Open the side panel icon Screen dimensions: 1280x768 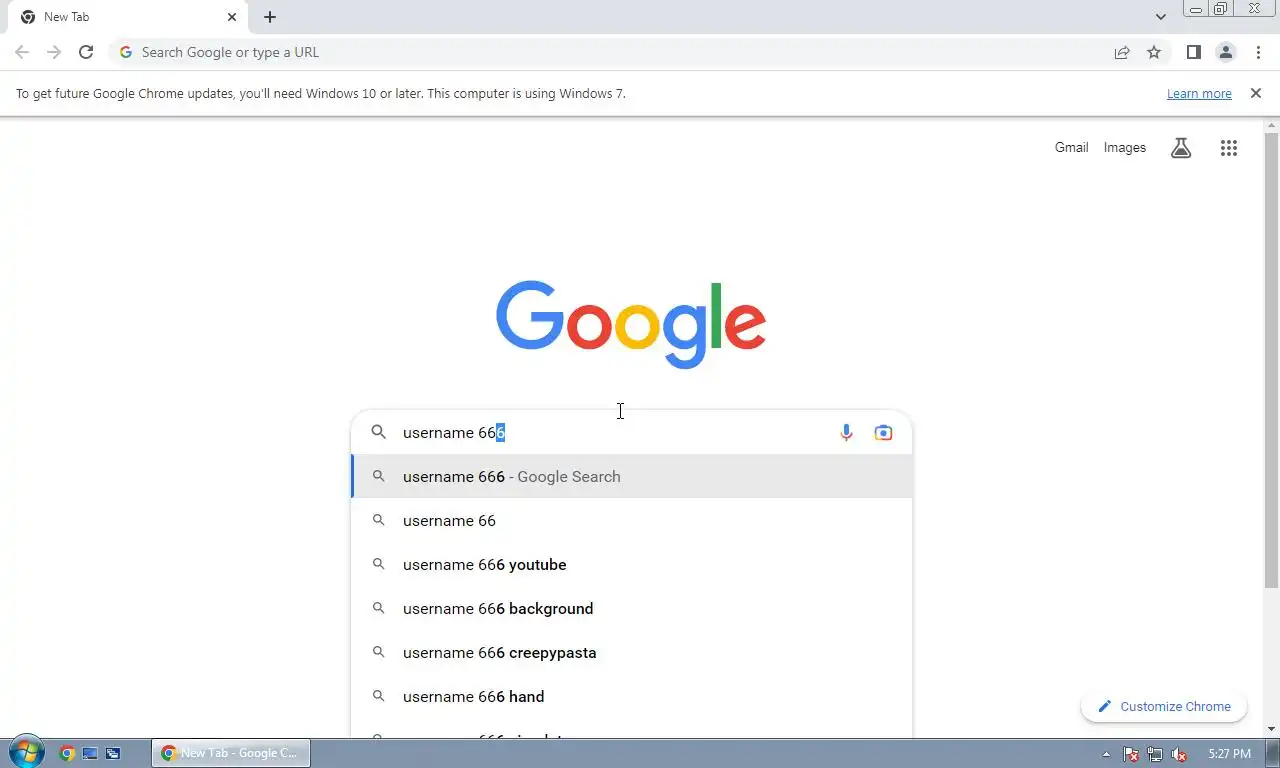1193,52
